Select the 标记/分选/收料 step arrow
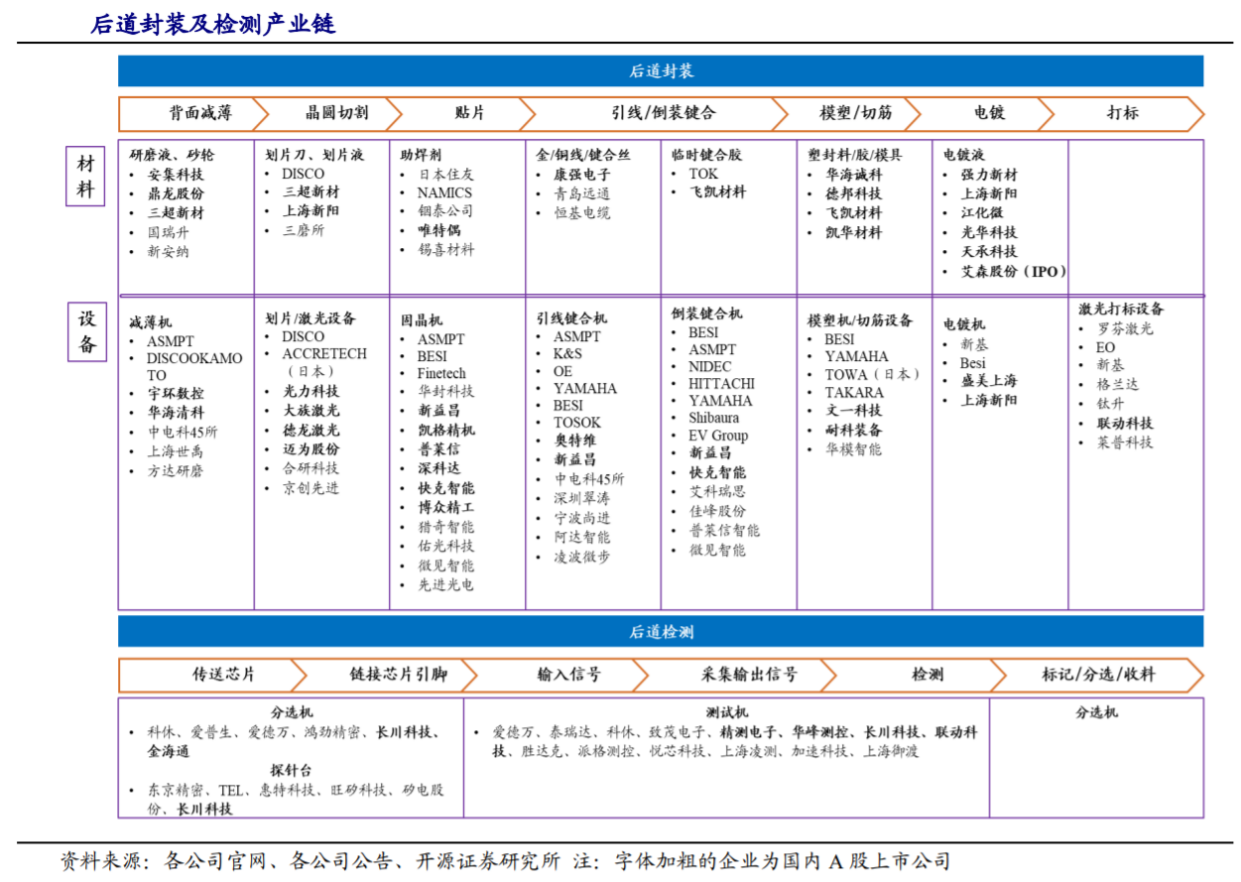 point(1097,675)
